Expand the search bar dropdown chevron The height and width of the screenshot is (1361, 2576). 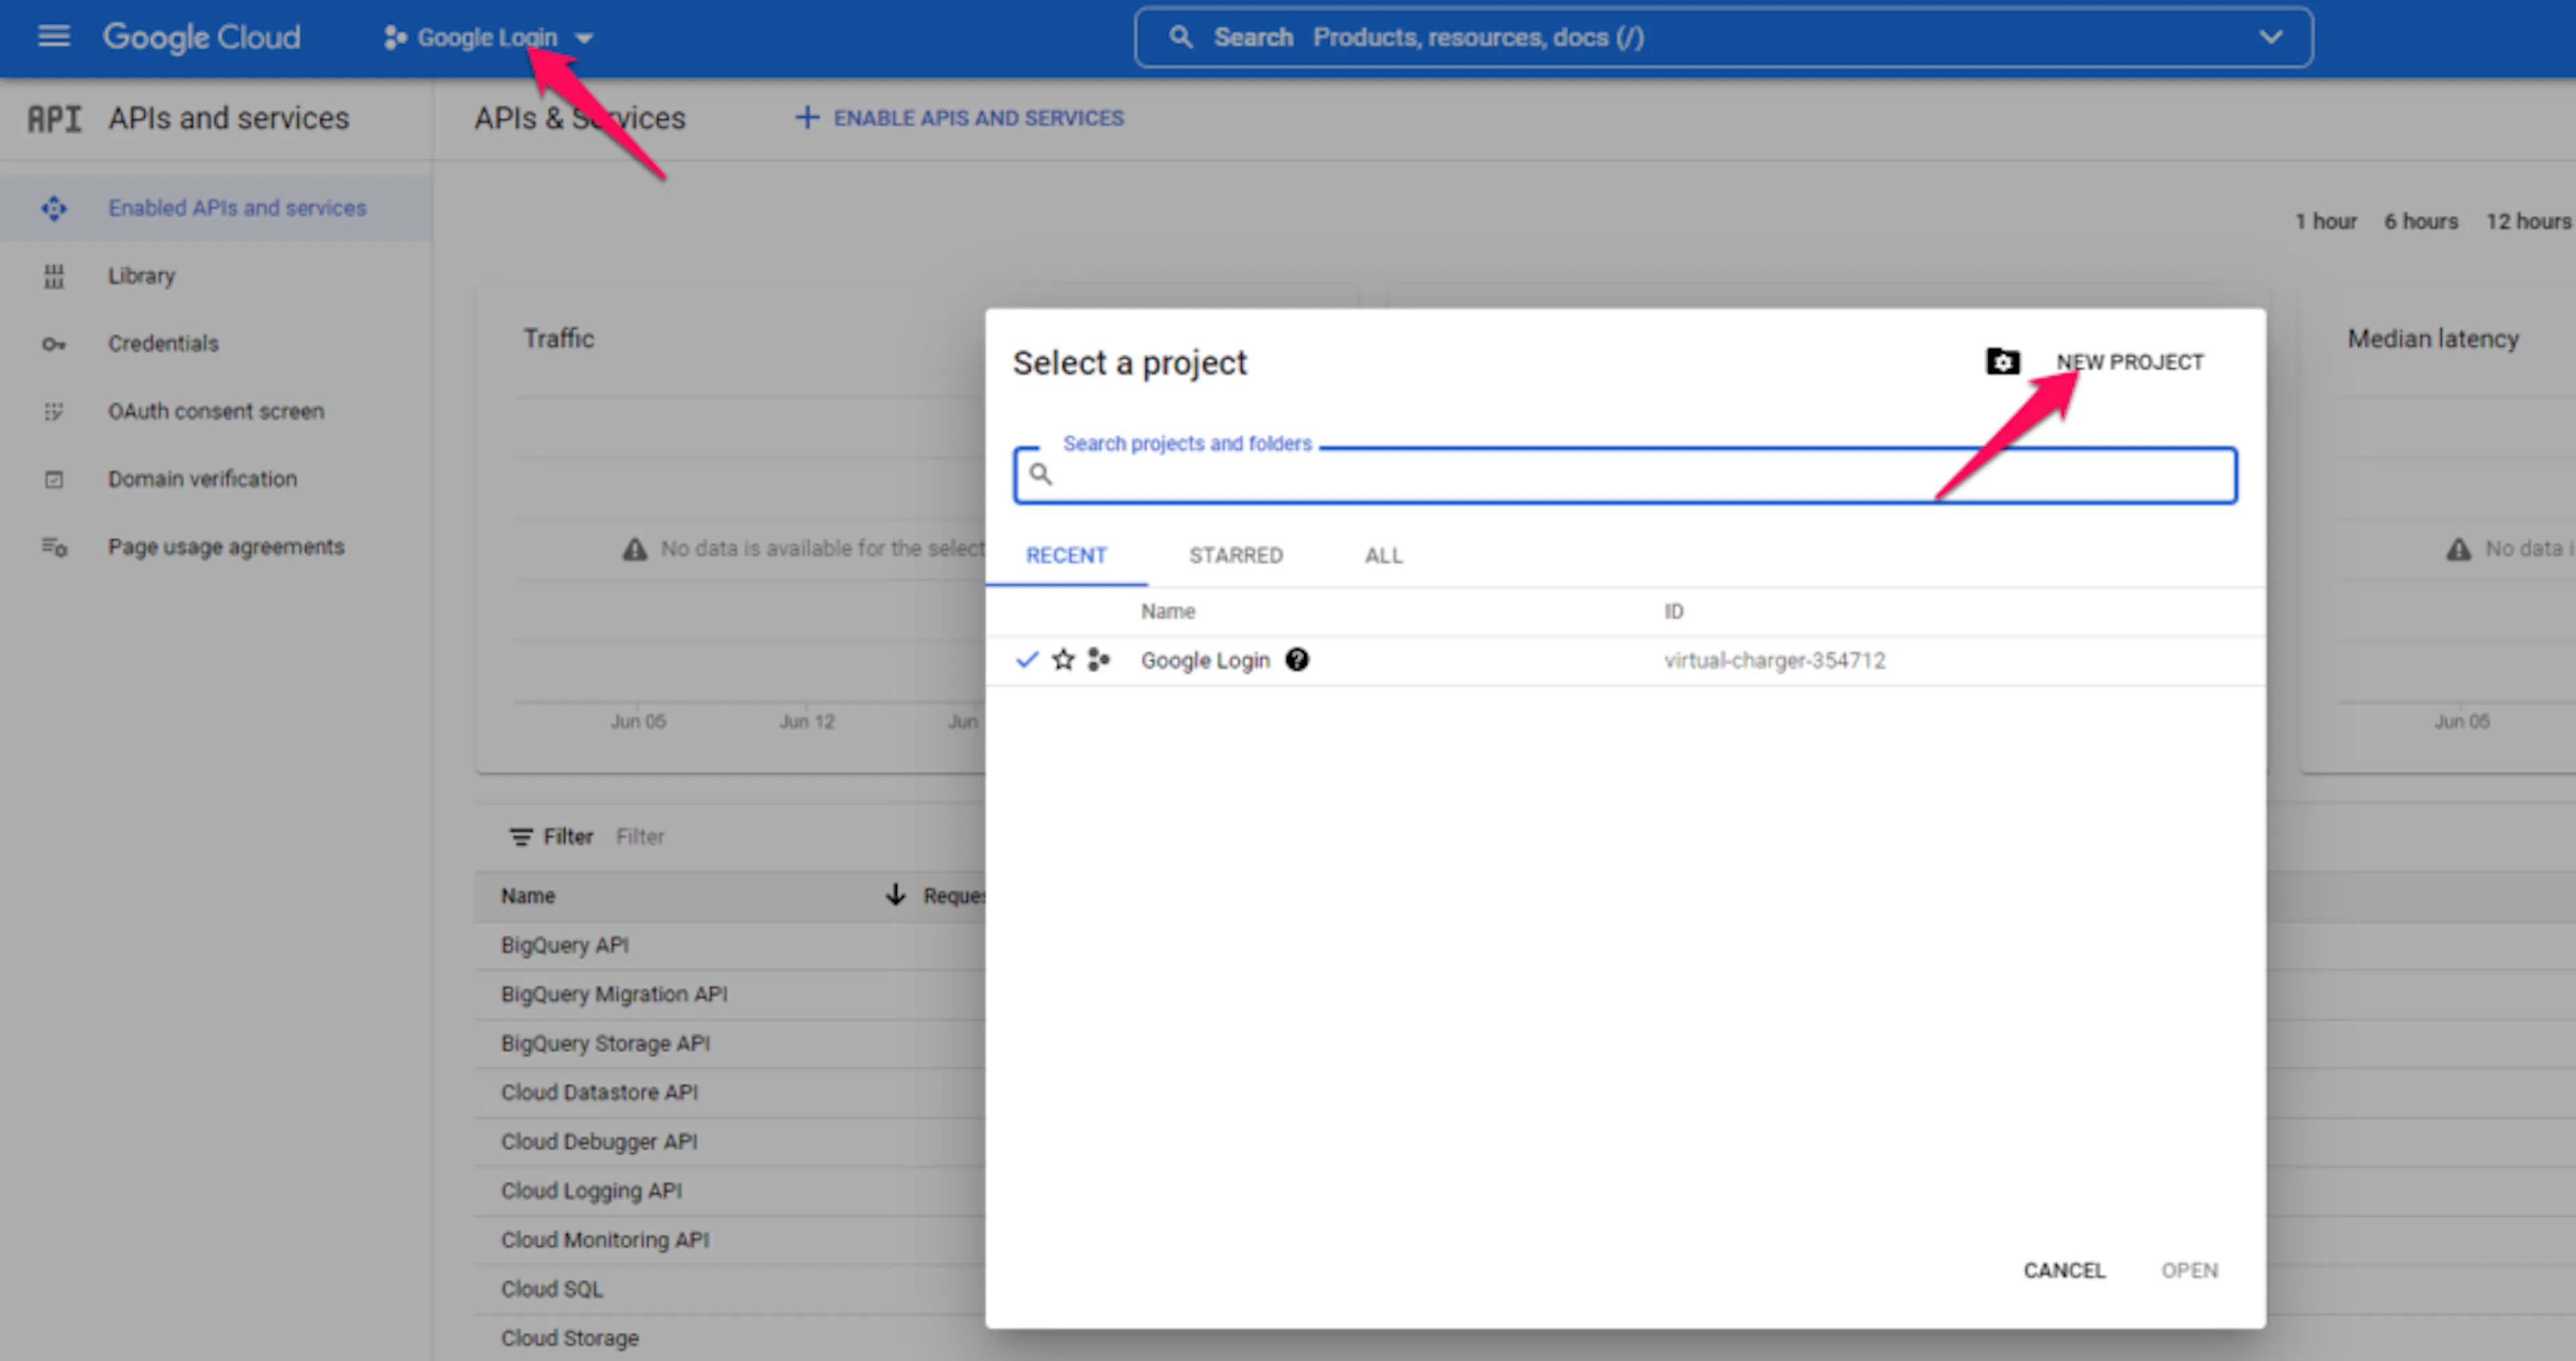click(2271, 37)
